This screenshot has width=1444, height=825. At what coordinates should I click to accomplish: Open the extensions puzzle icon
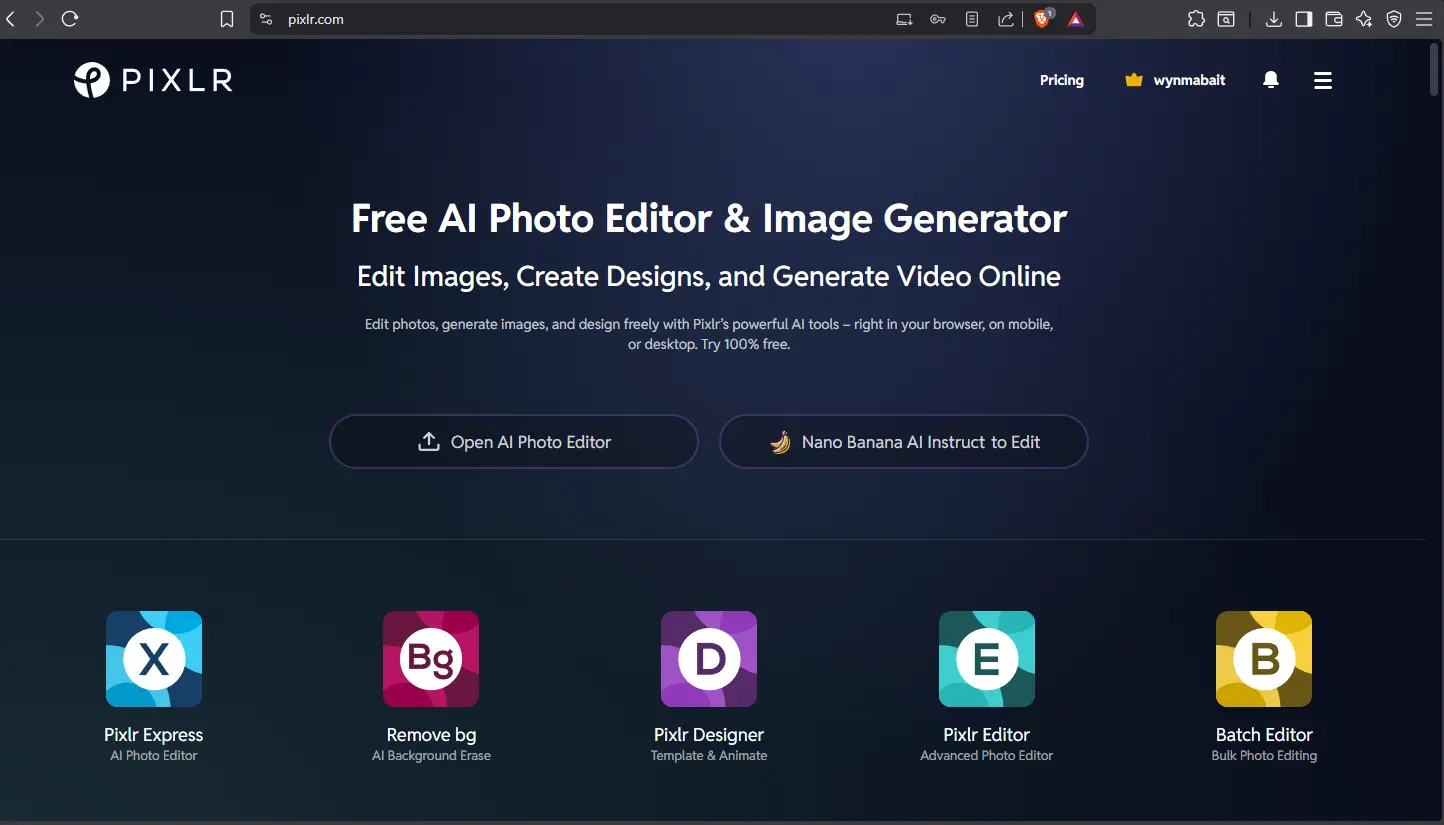point(1196,19)
